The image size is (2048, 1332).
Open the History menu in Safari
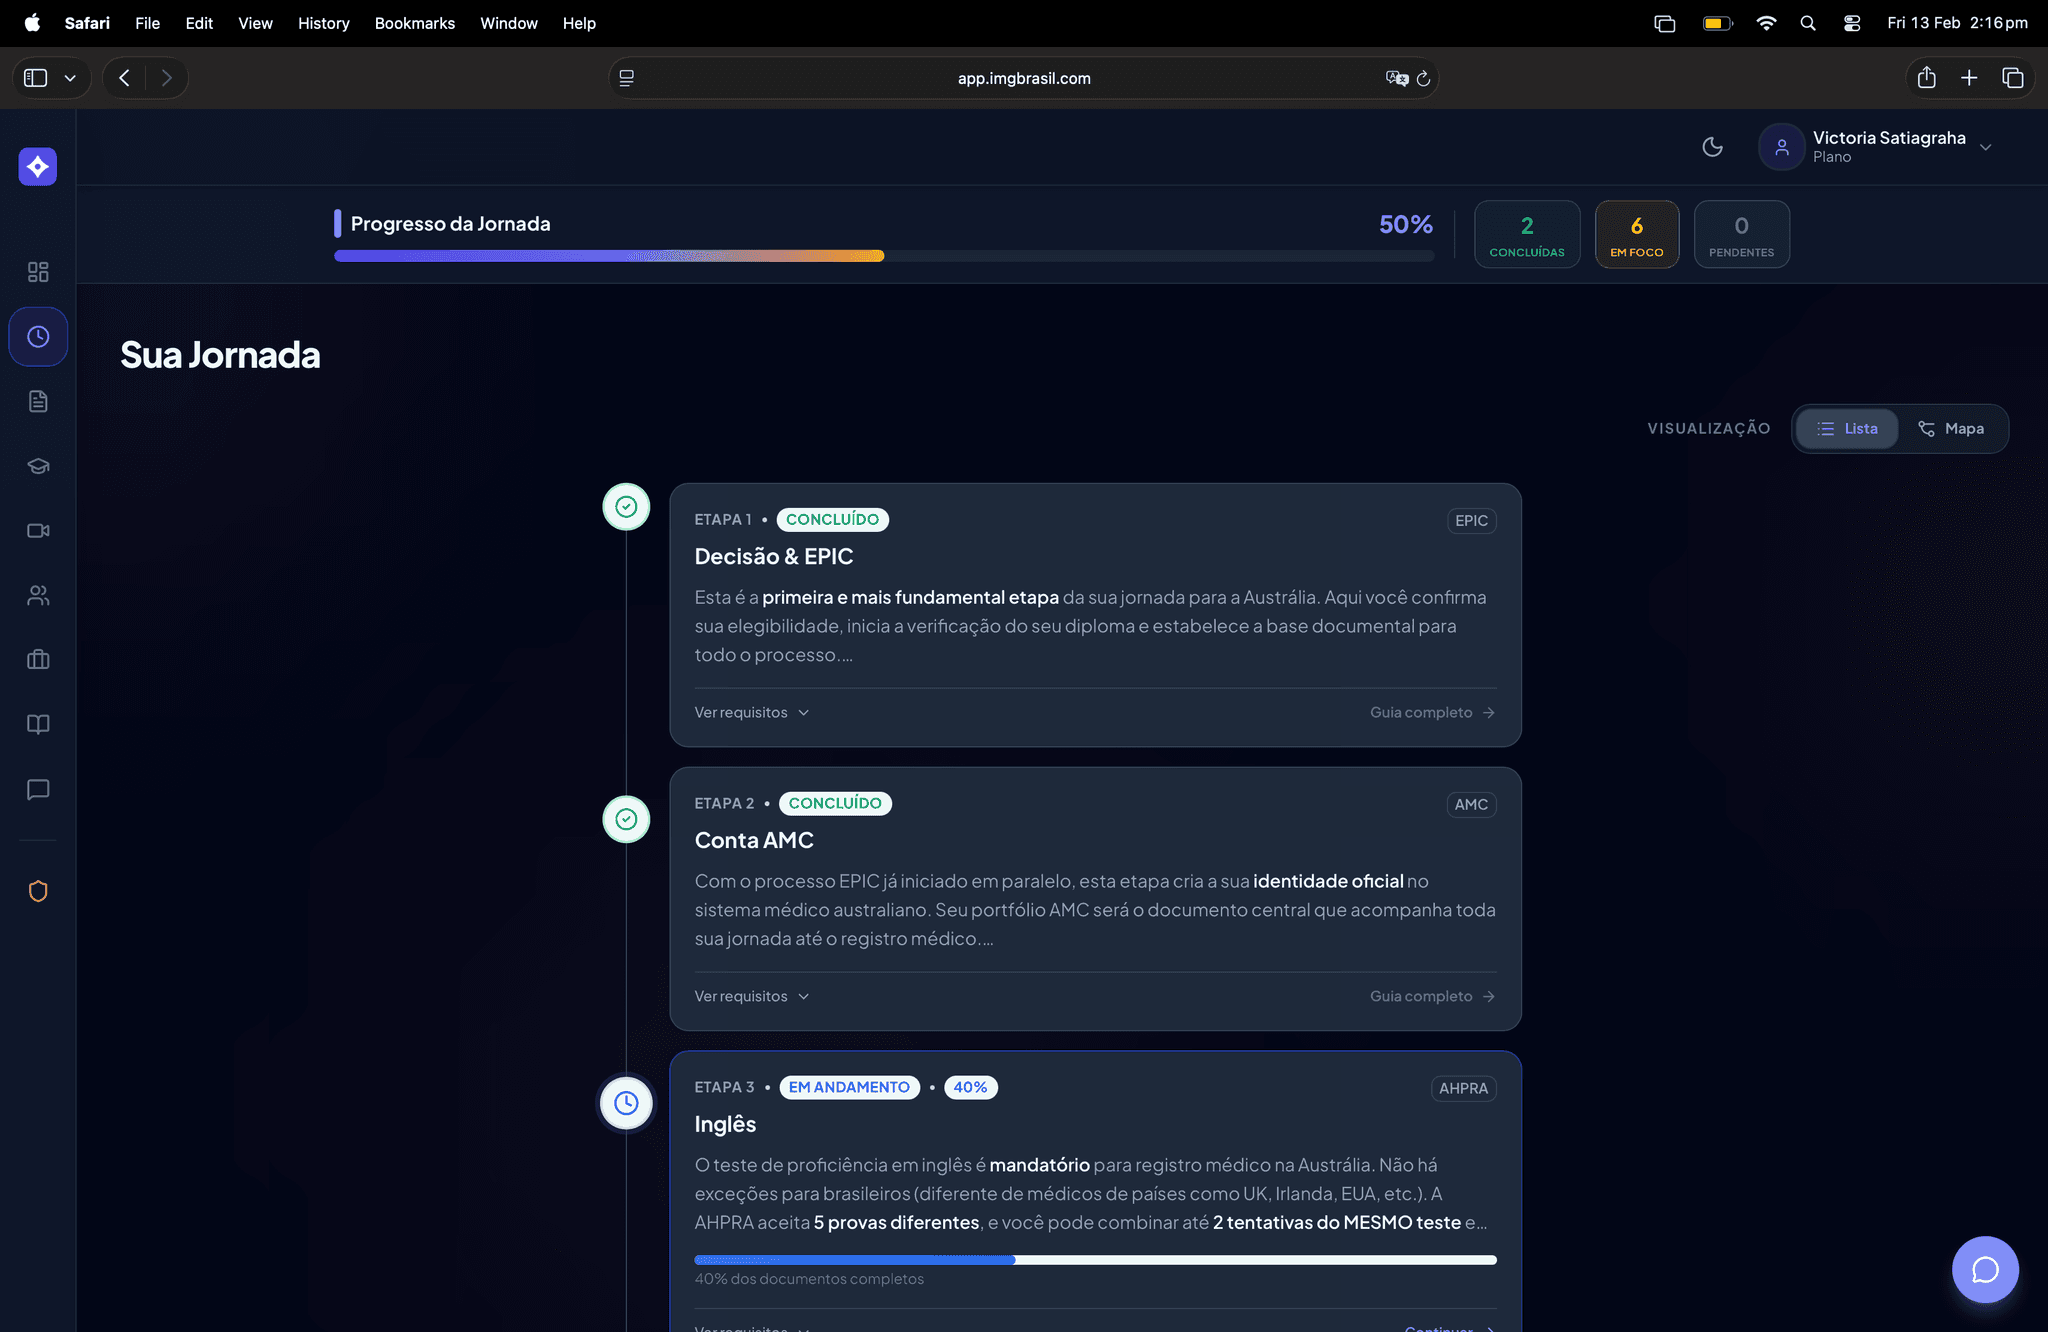323,22
